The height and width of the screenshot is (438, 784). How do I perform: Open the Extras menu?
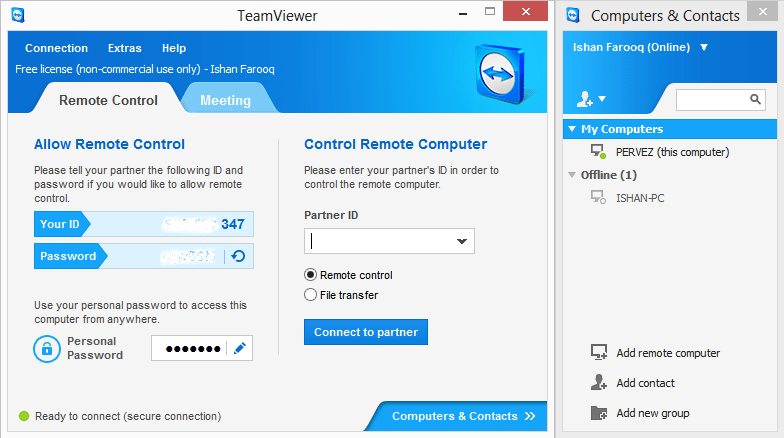click(x=124, y=48)
